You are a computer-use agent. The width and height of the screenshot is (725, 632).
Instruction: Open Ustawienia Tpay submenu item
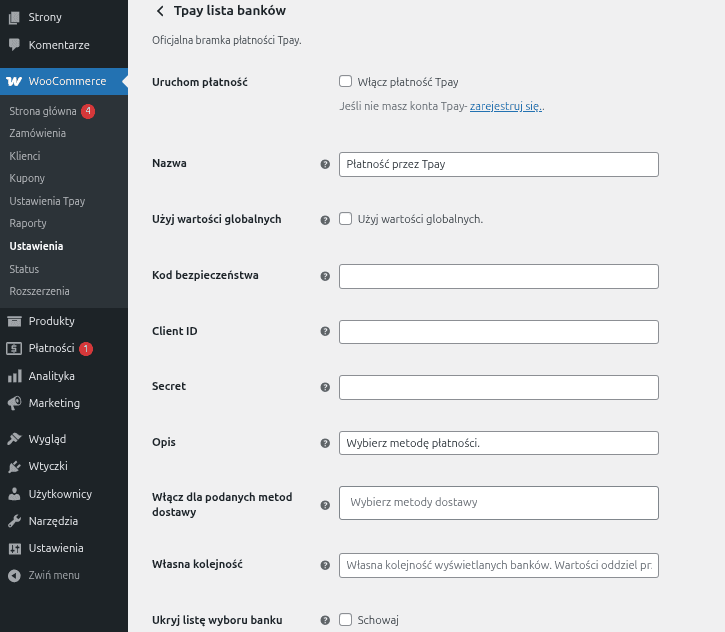(47, 201)
